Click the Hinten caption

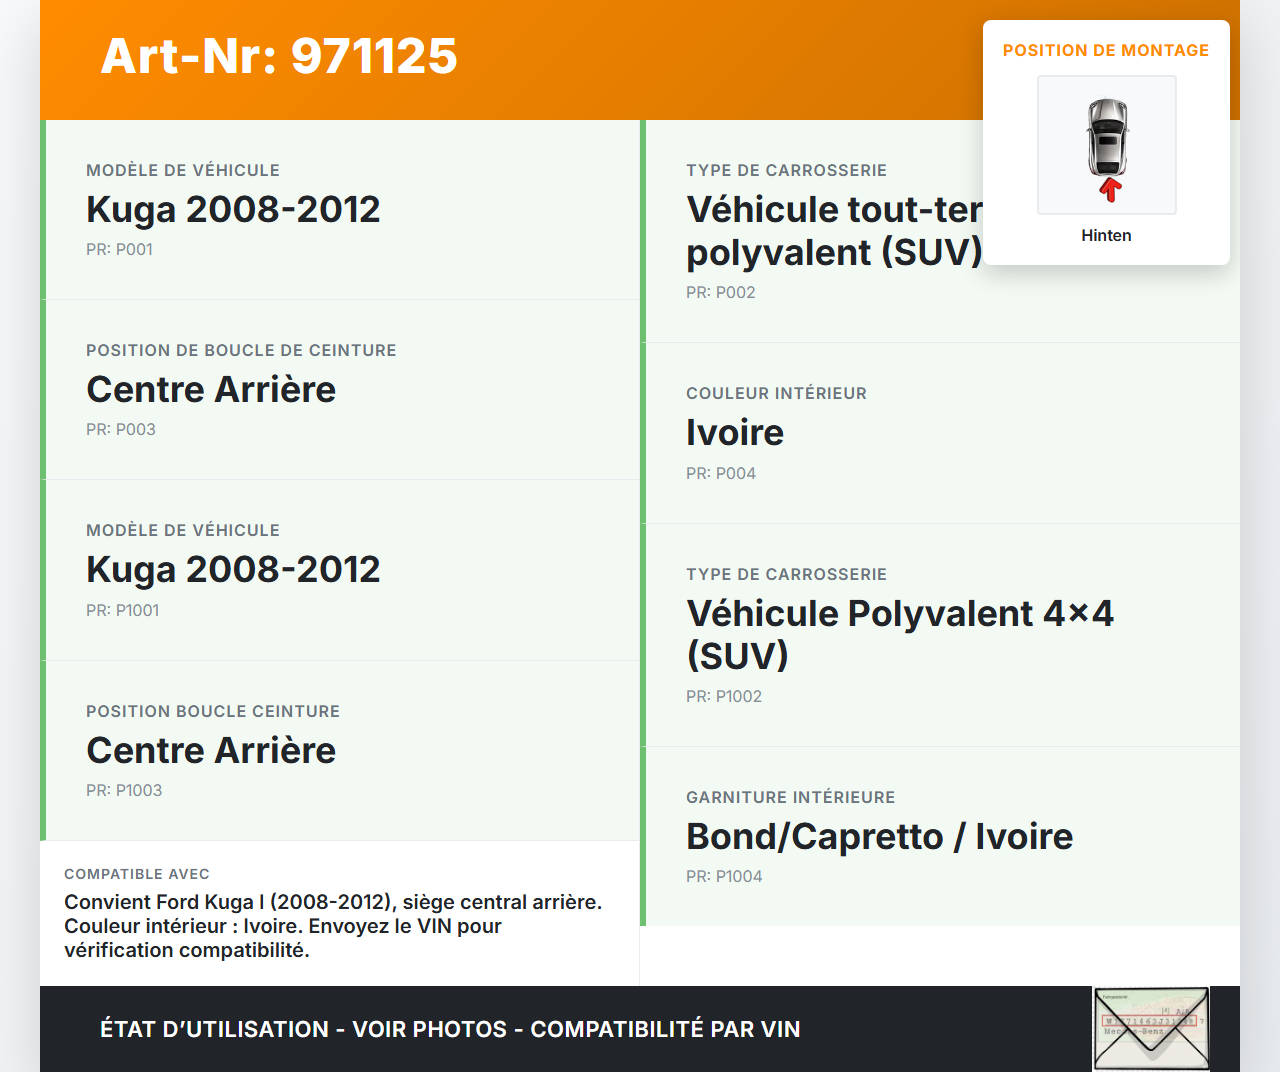1106,235
